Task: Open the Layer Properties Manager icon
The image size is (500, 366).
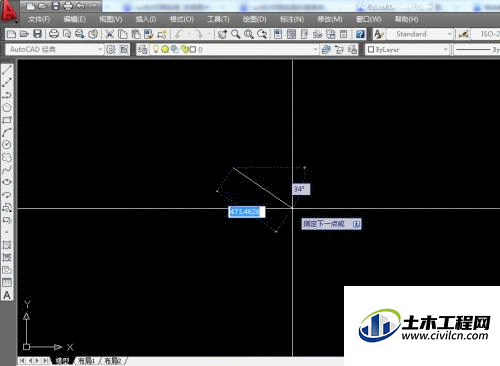Action: point(143,50)
